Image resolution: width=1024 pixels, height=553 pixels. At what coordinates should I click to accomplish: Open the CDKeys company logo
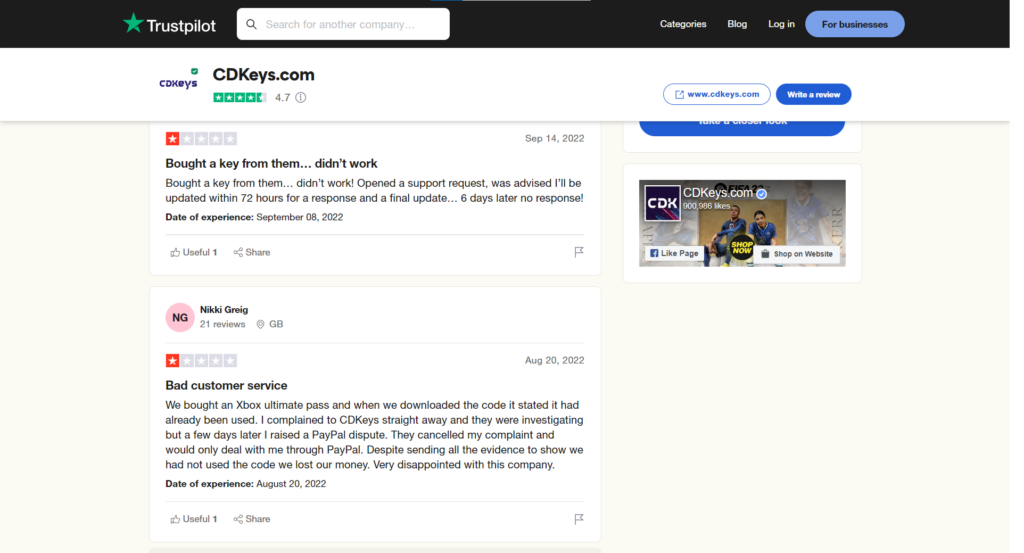click(178, 80)
